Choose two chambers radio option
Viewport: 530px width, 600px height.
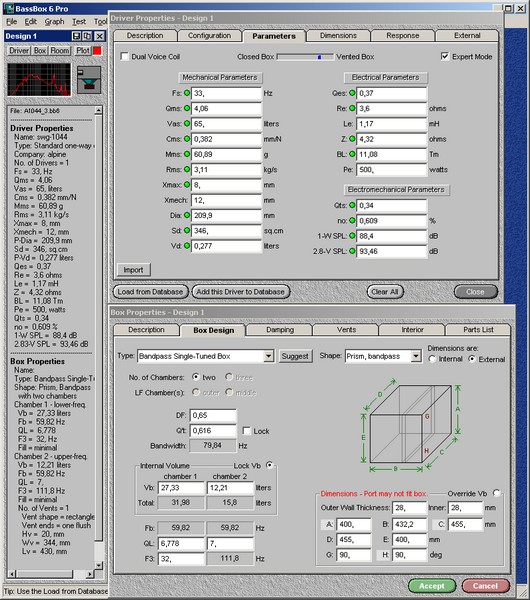tap(196, 377)
